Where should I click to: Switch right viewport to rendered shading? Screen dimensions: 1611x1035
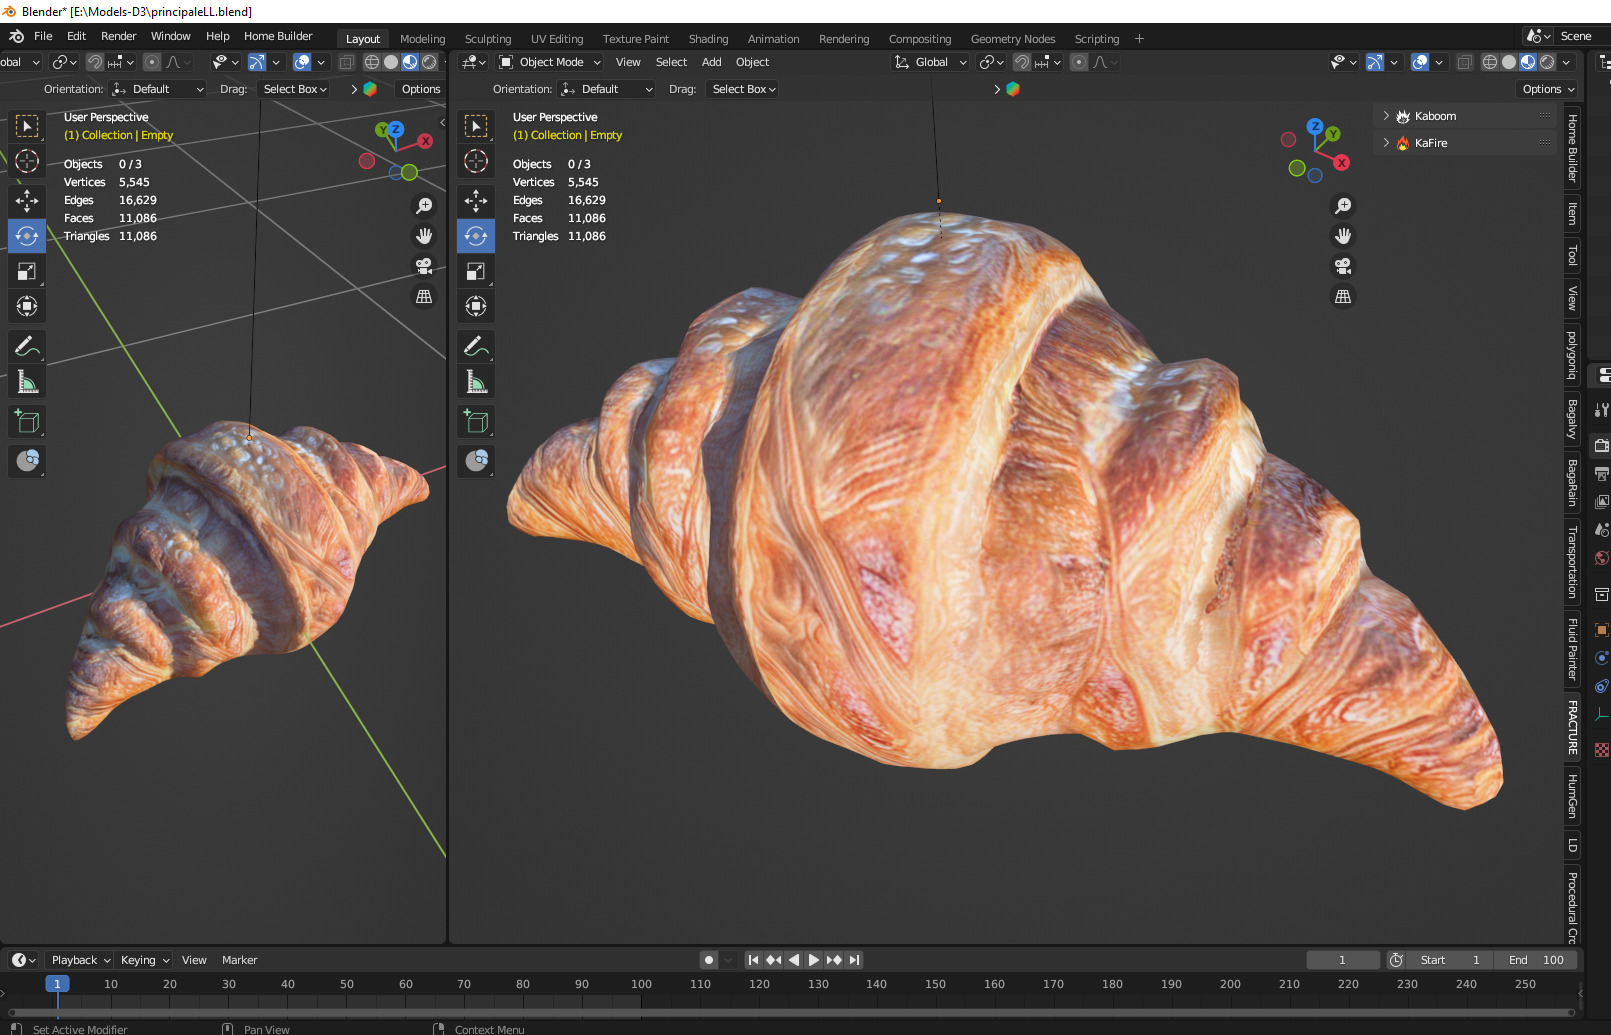click(x=1547, y=62)
